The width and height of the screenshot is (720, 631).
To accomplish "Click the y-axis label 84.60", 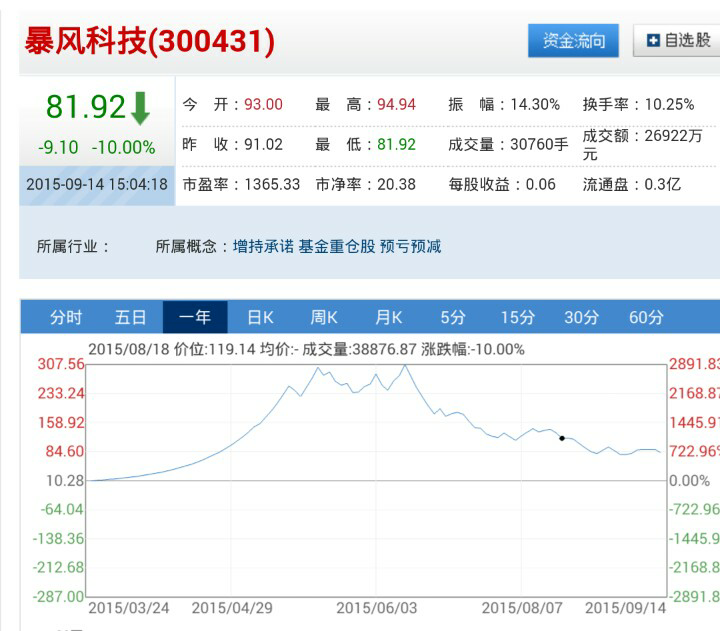I will coord(65,451).
